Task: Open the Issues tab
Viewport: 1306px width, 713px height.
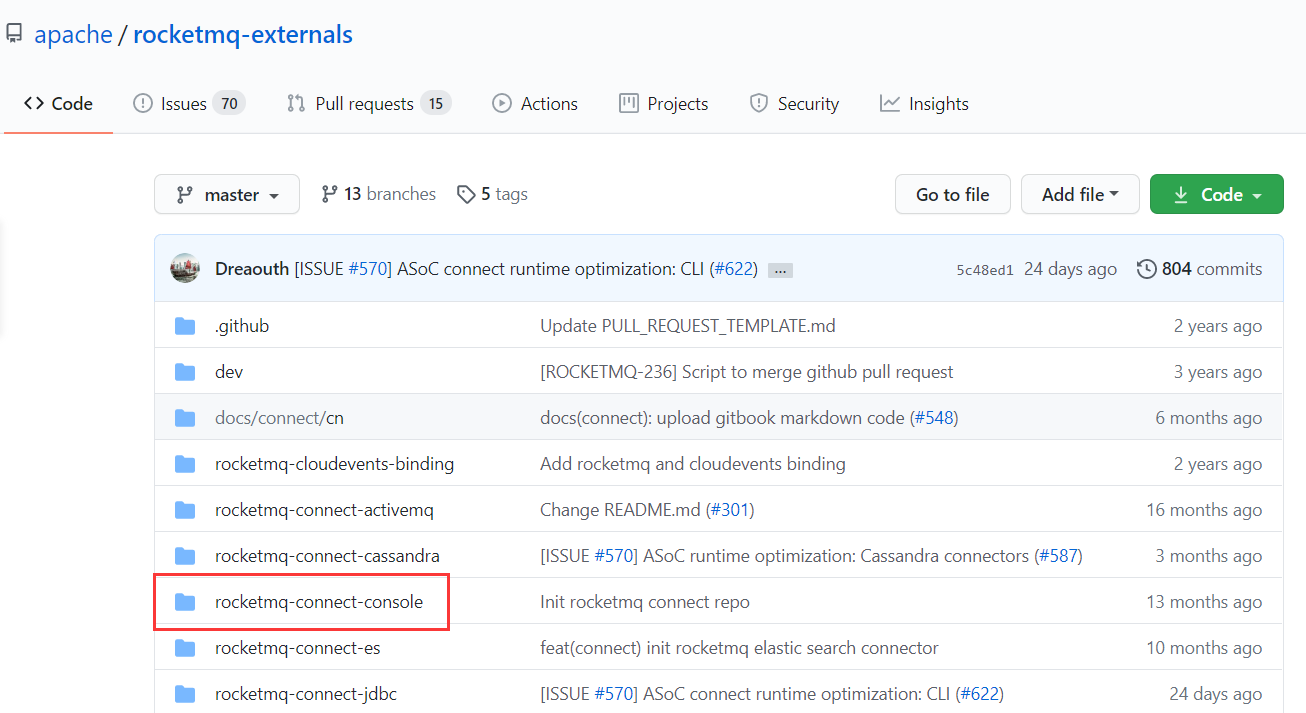Action: pos(189,104)
